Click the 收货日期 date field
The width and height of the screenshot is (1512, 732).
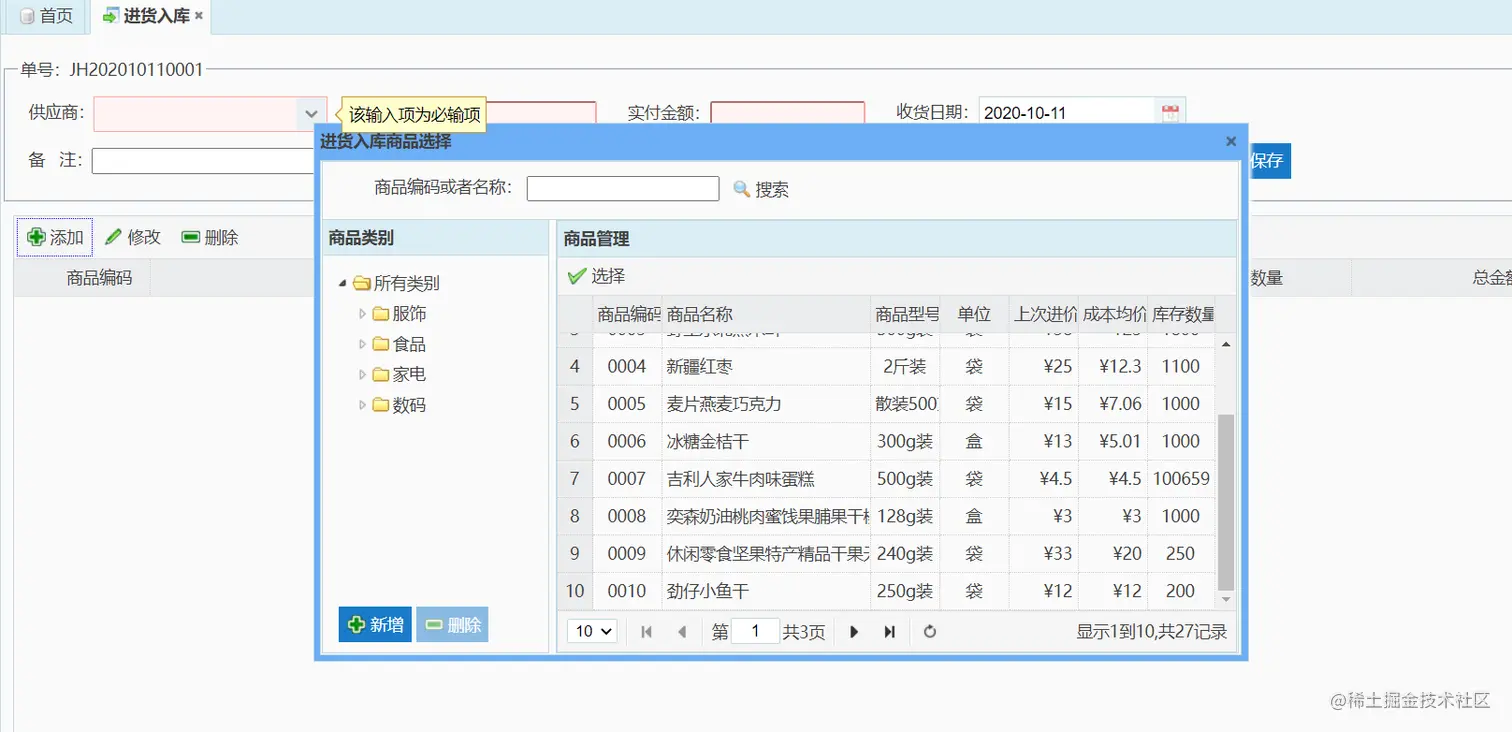pos(1067,113)
